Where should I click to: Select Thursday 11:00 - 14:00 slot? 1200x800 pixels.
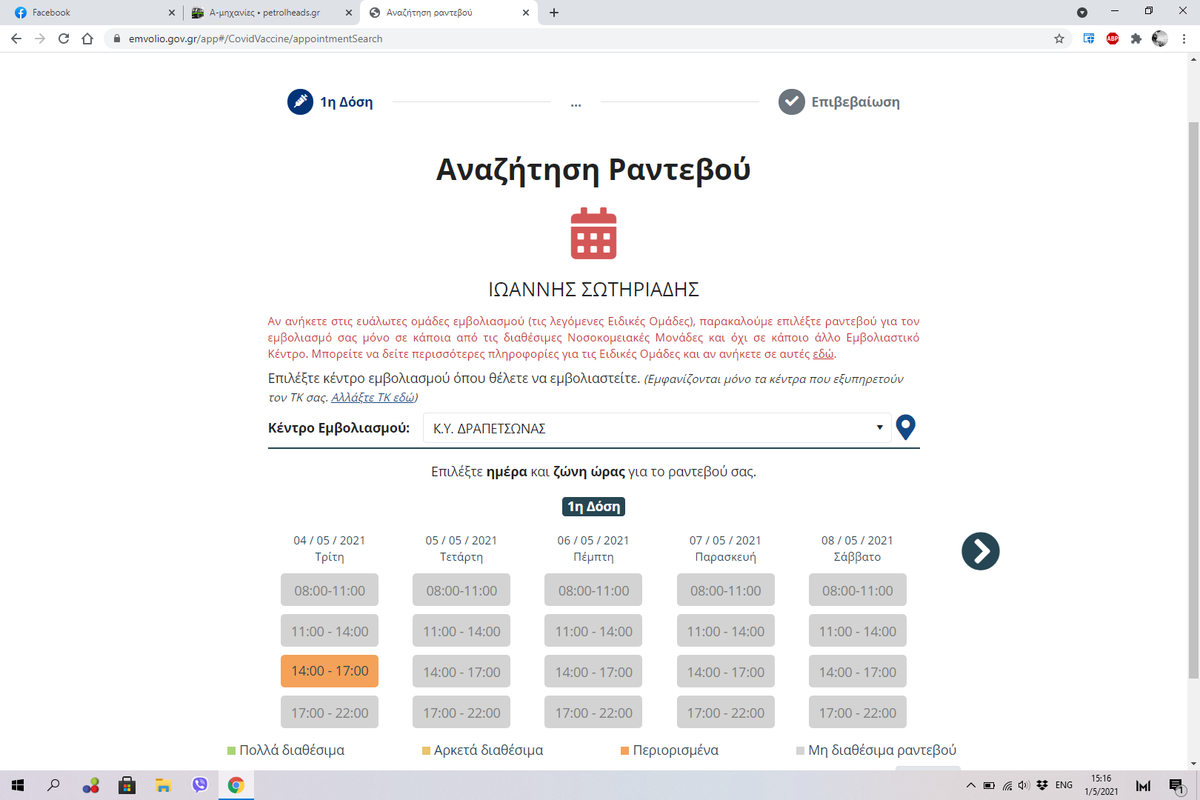point(594,631)
